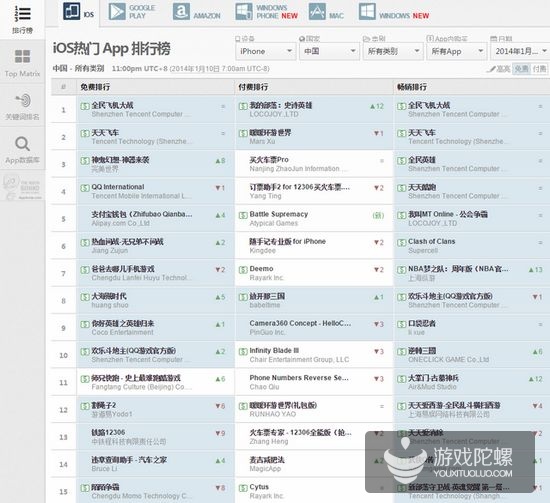Click IAP icon beside 大海贼时代
The image size is (550, 503).
(x=85, y=297)
